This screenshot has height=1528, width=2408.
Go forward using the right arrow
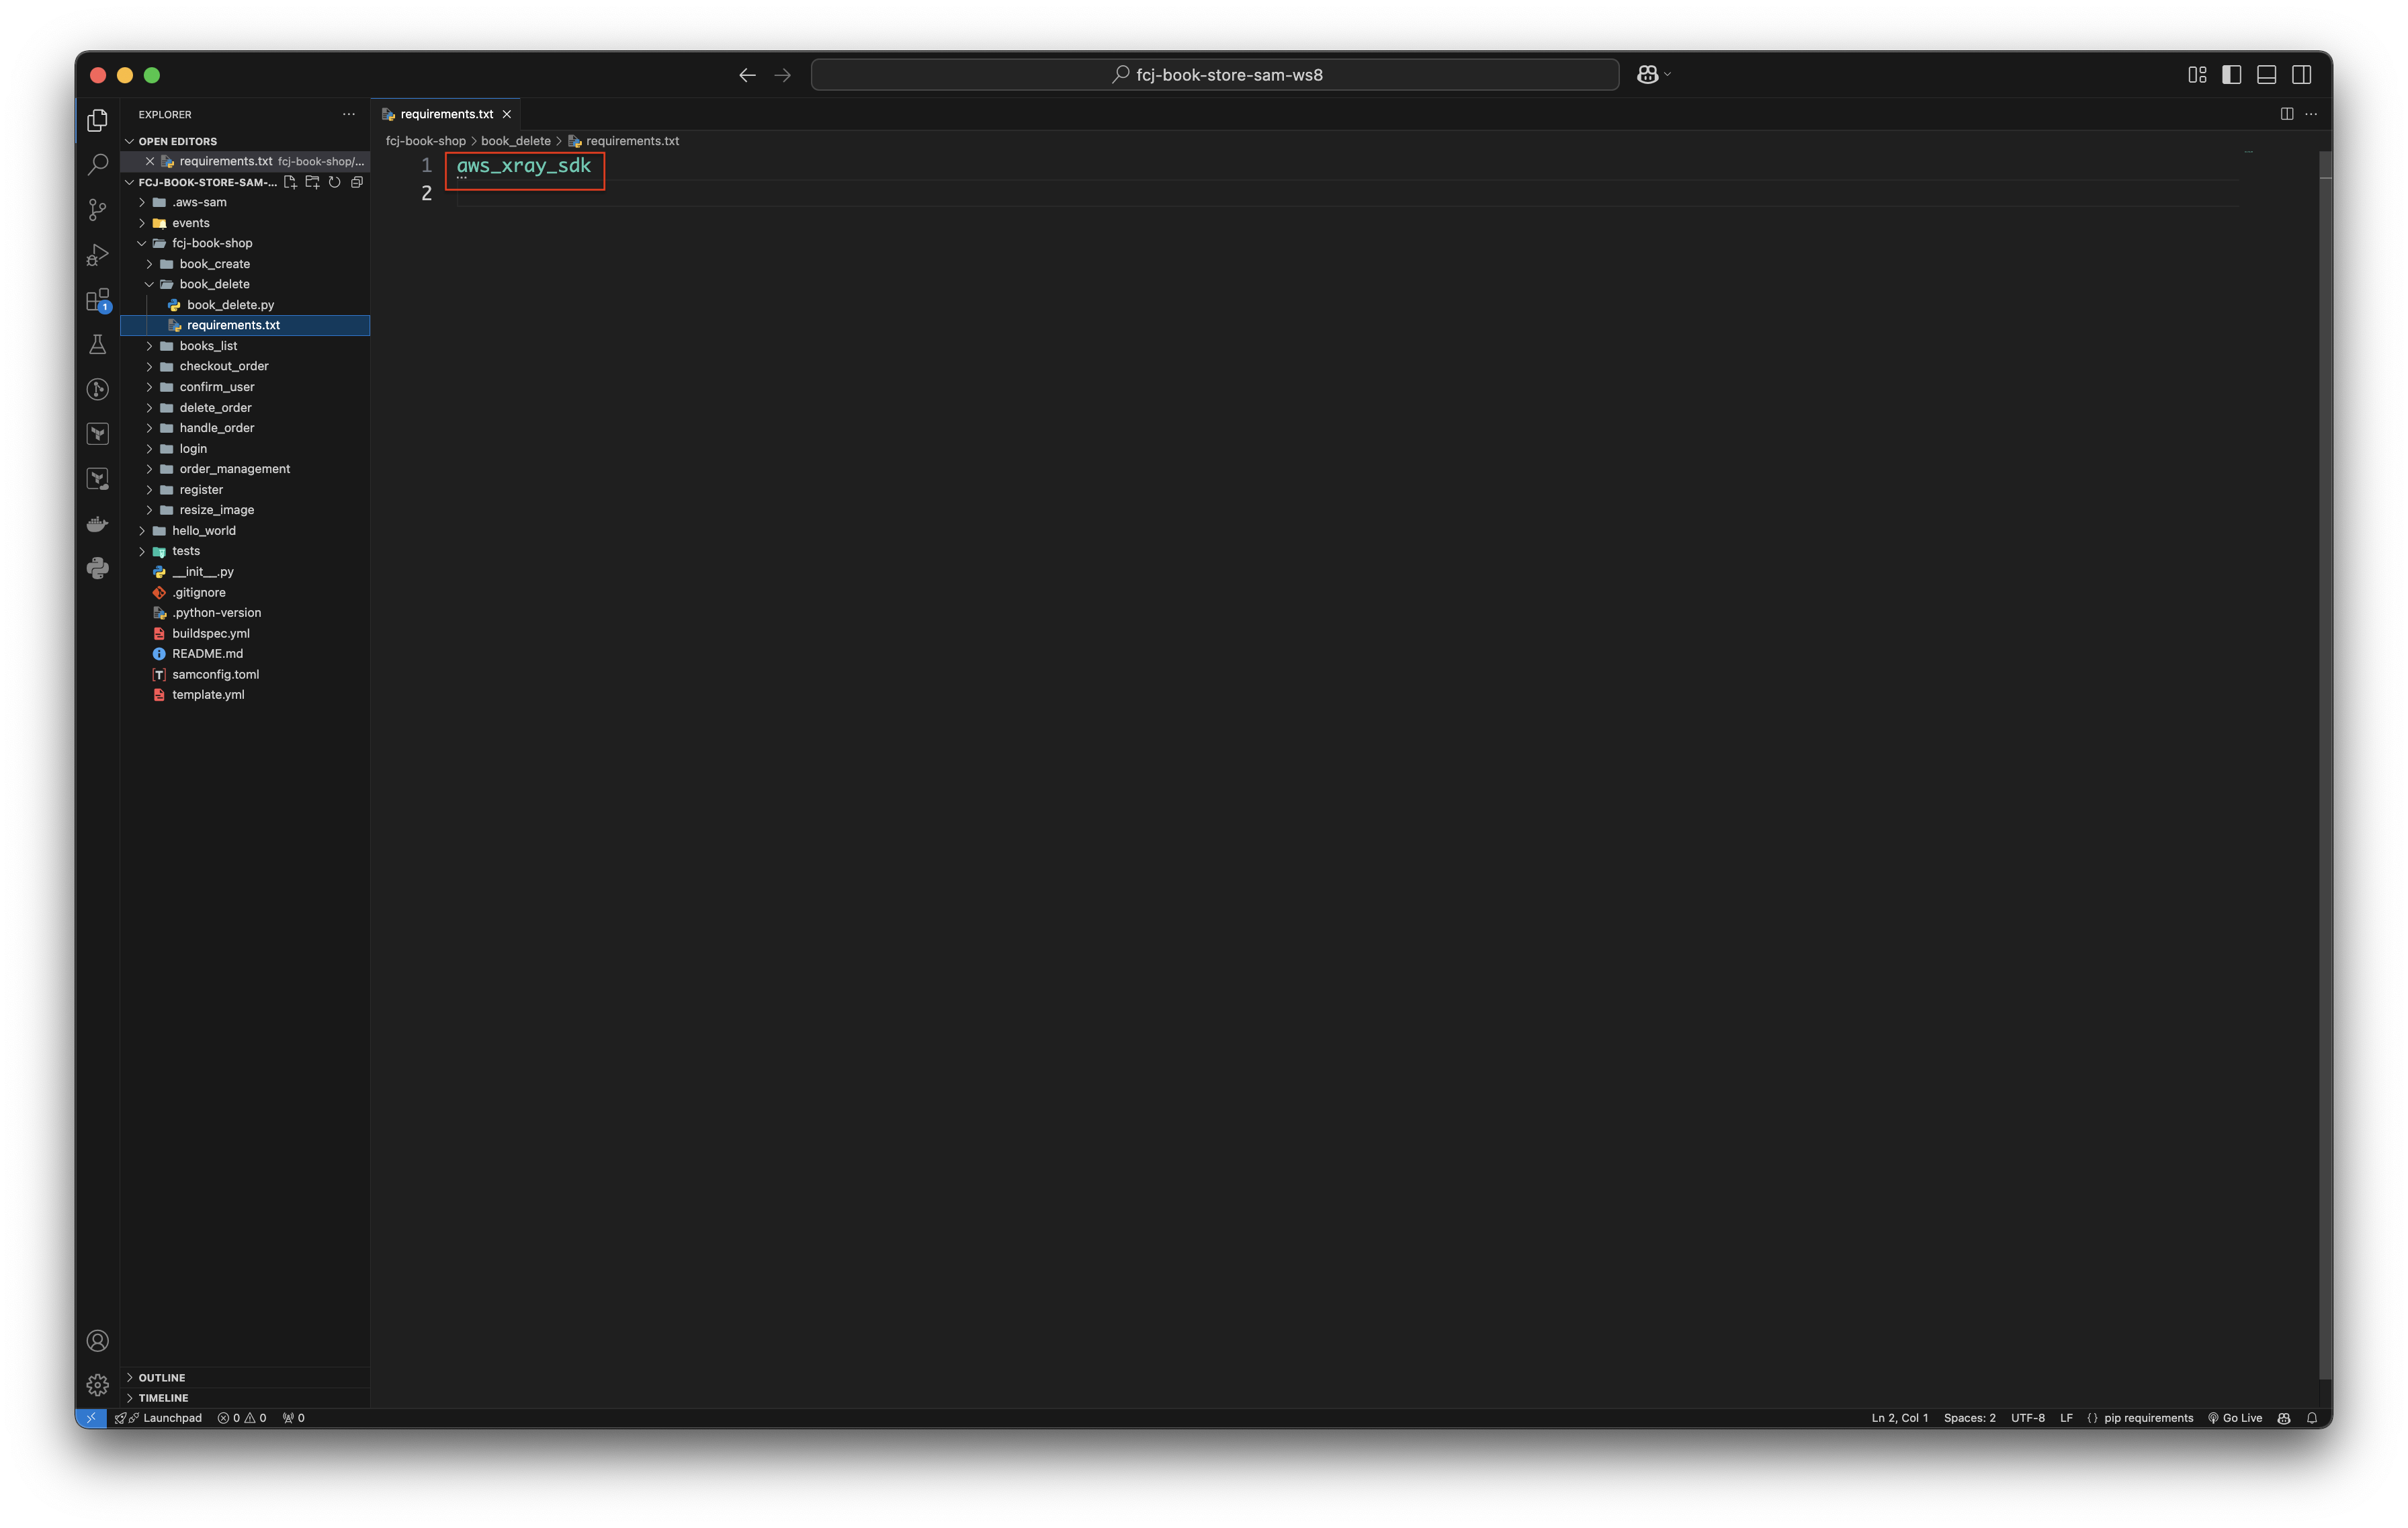point(782,75)
